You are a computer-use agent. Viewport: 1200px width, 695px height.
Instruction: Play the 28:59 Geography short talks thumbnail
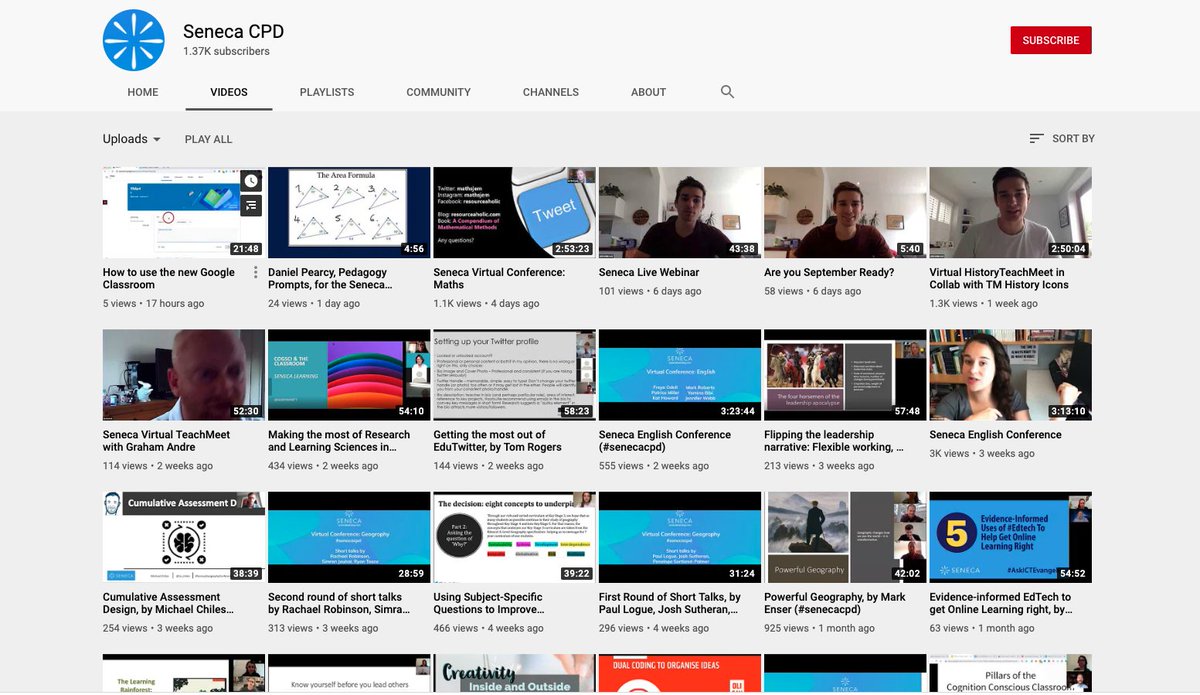point(349,537)
